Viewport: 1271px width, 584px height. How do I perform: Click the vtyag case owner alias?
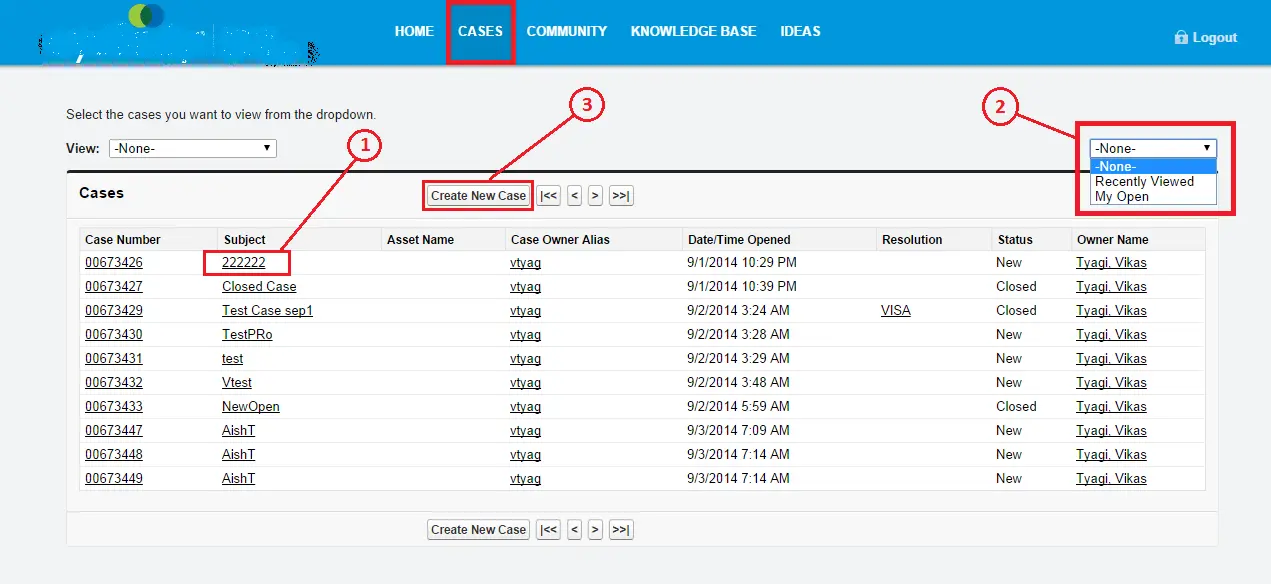(x=525, y=262)
